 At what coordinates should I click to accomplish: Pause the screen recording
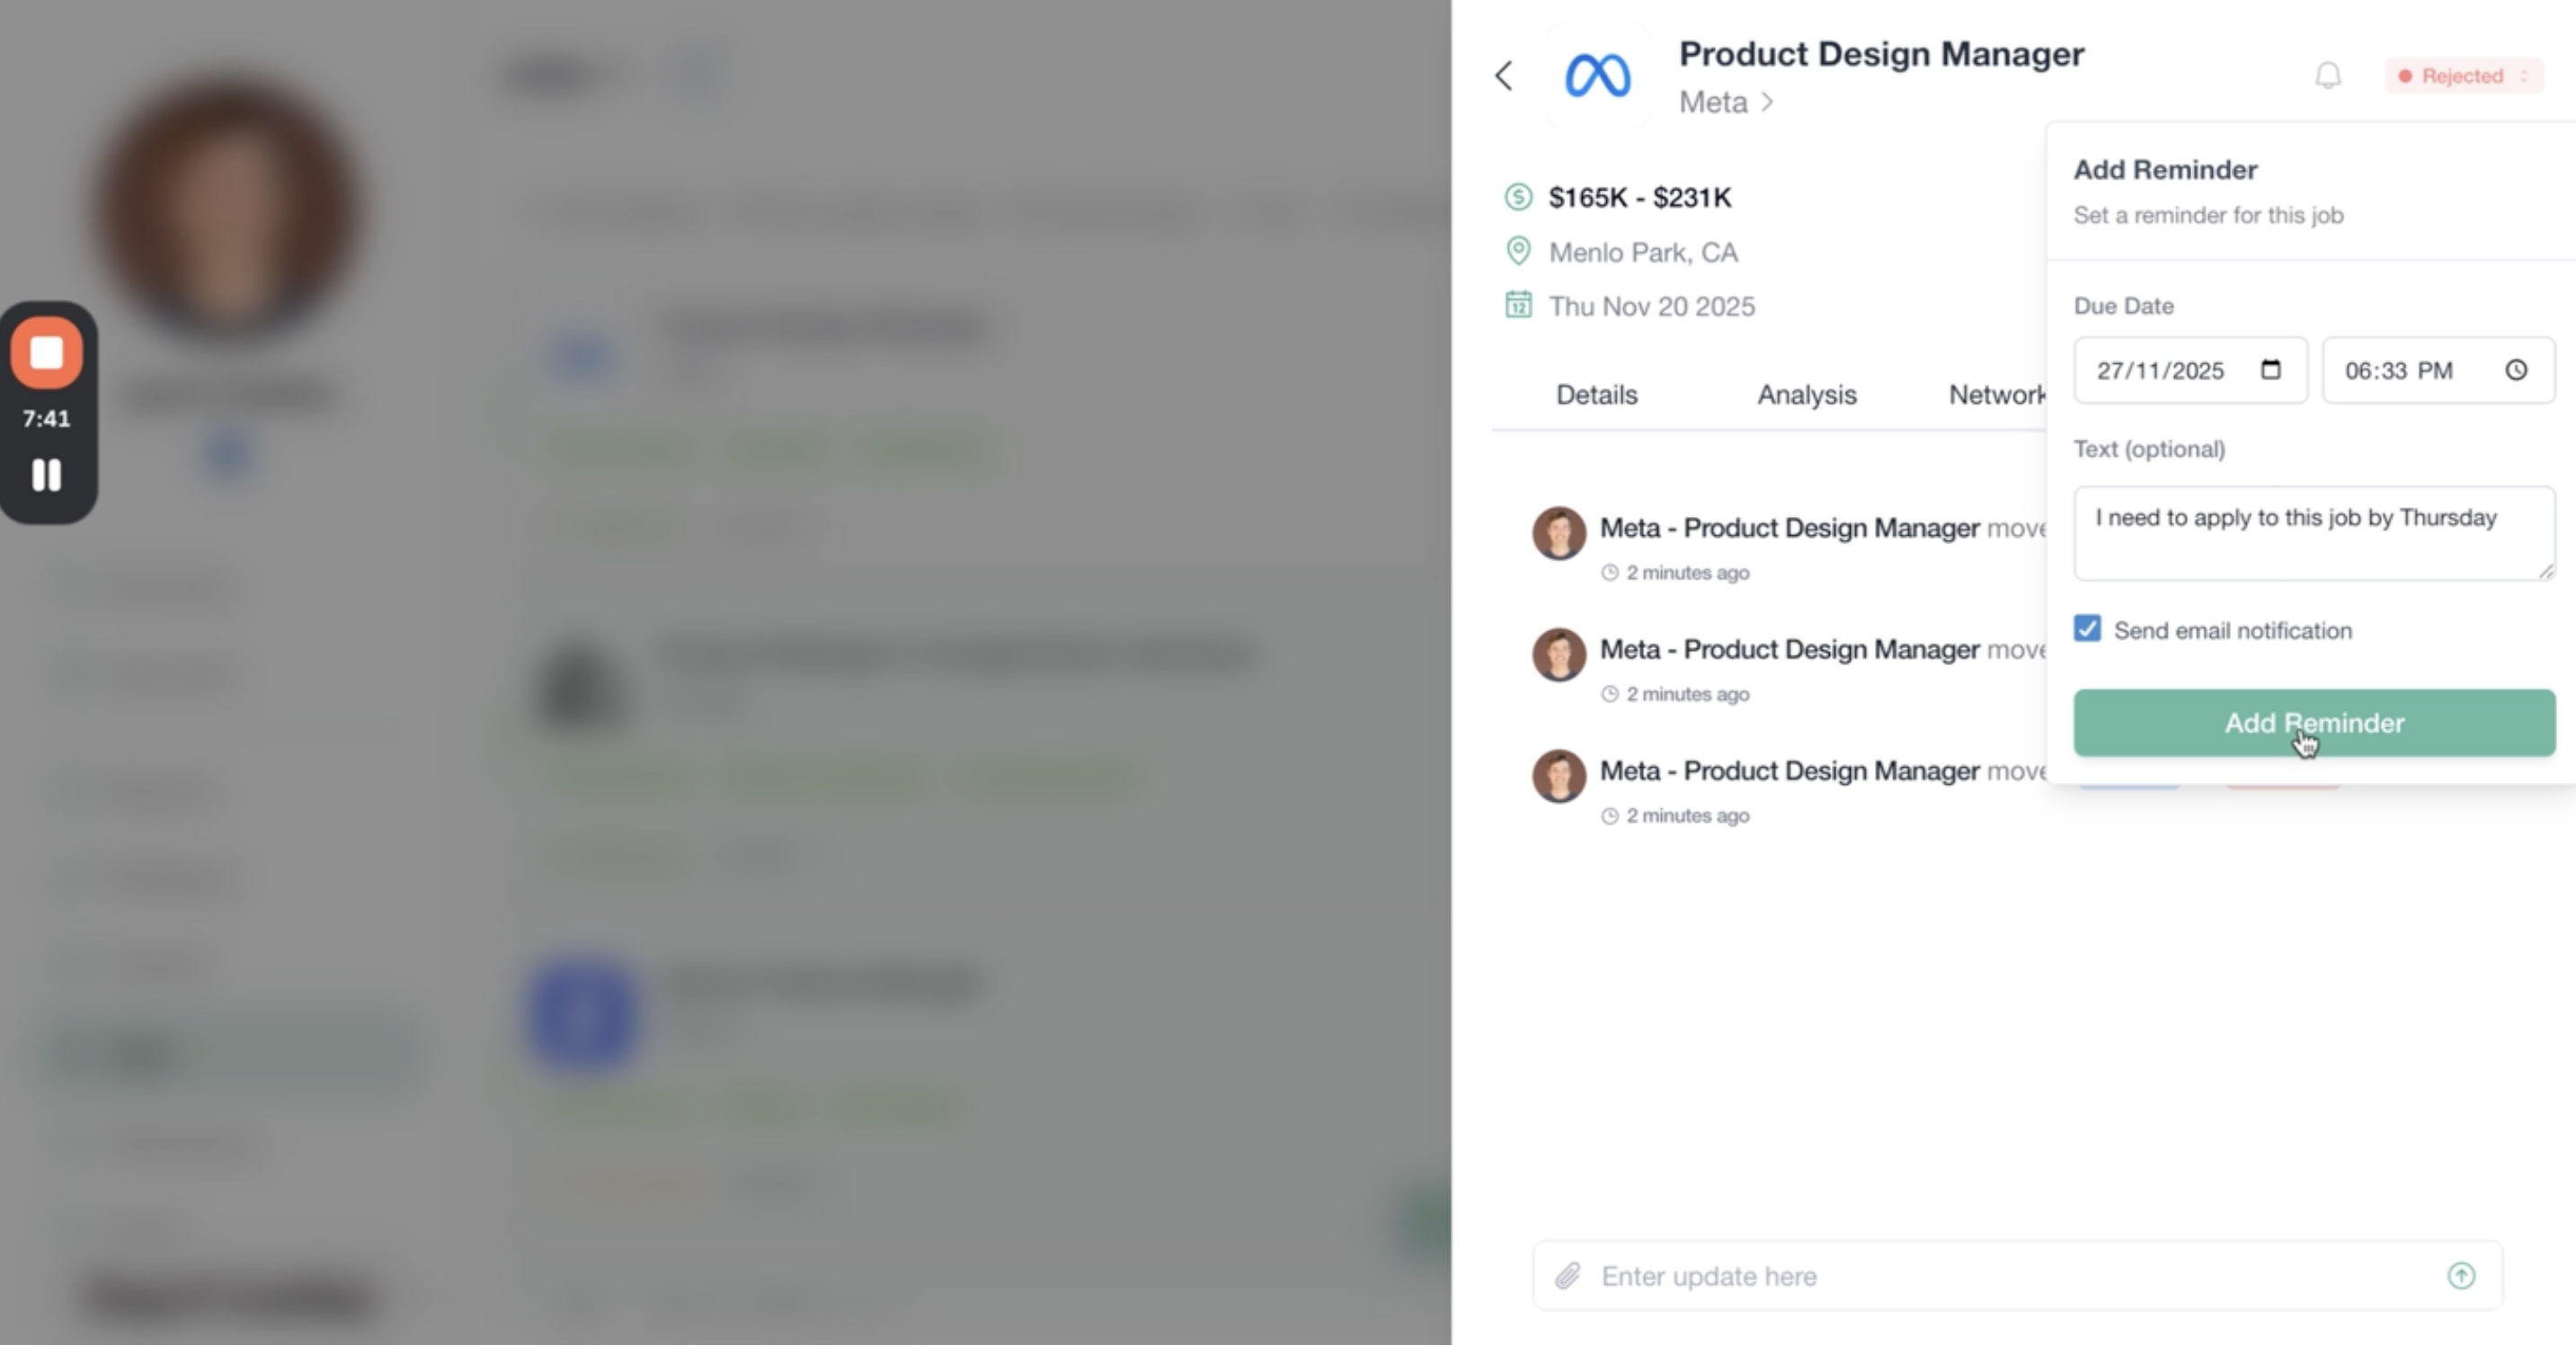point(46,475)
